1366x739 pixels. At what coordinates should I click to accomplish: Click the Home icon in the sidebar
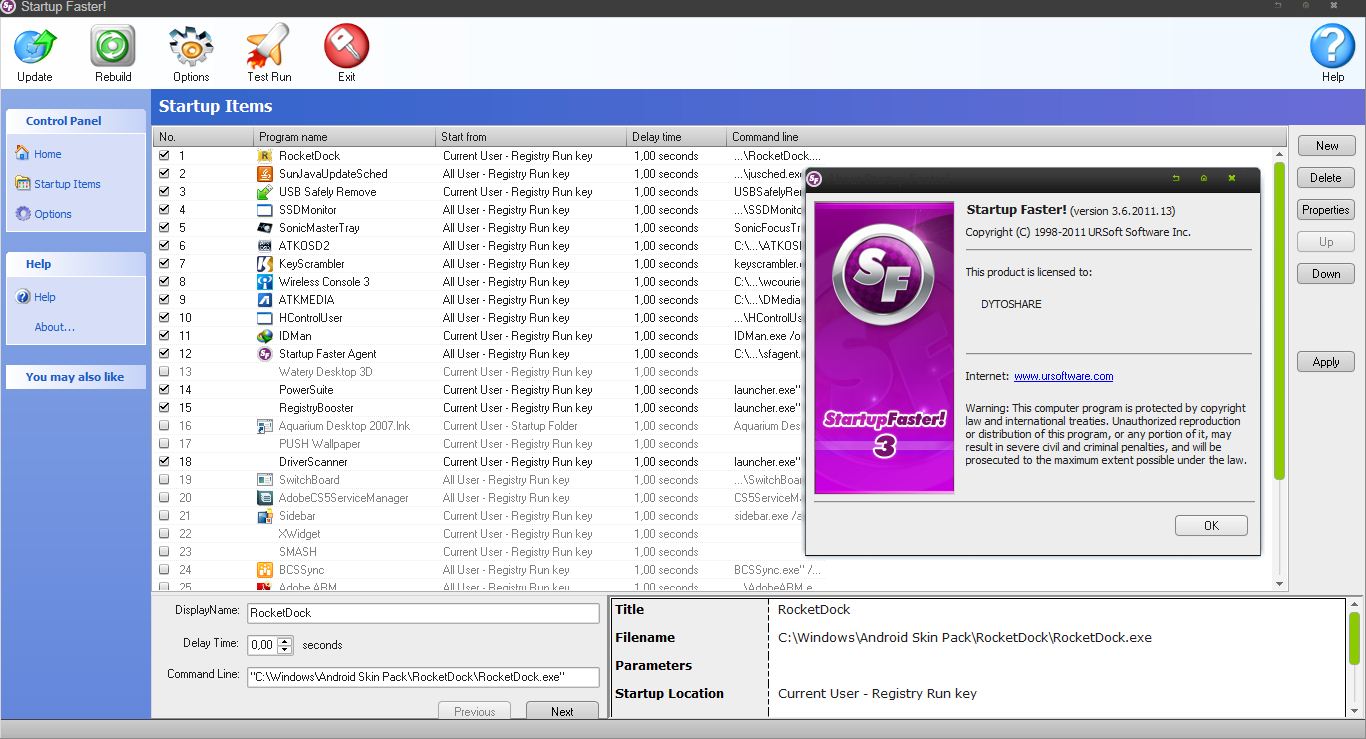click(x=45, y=153)
